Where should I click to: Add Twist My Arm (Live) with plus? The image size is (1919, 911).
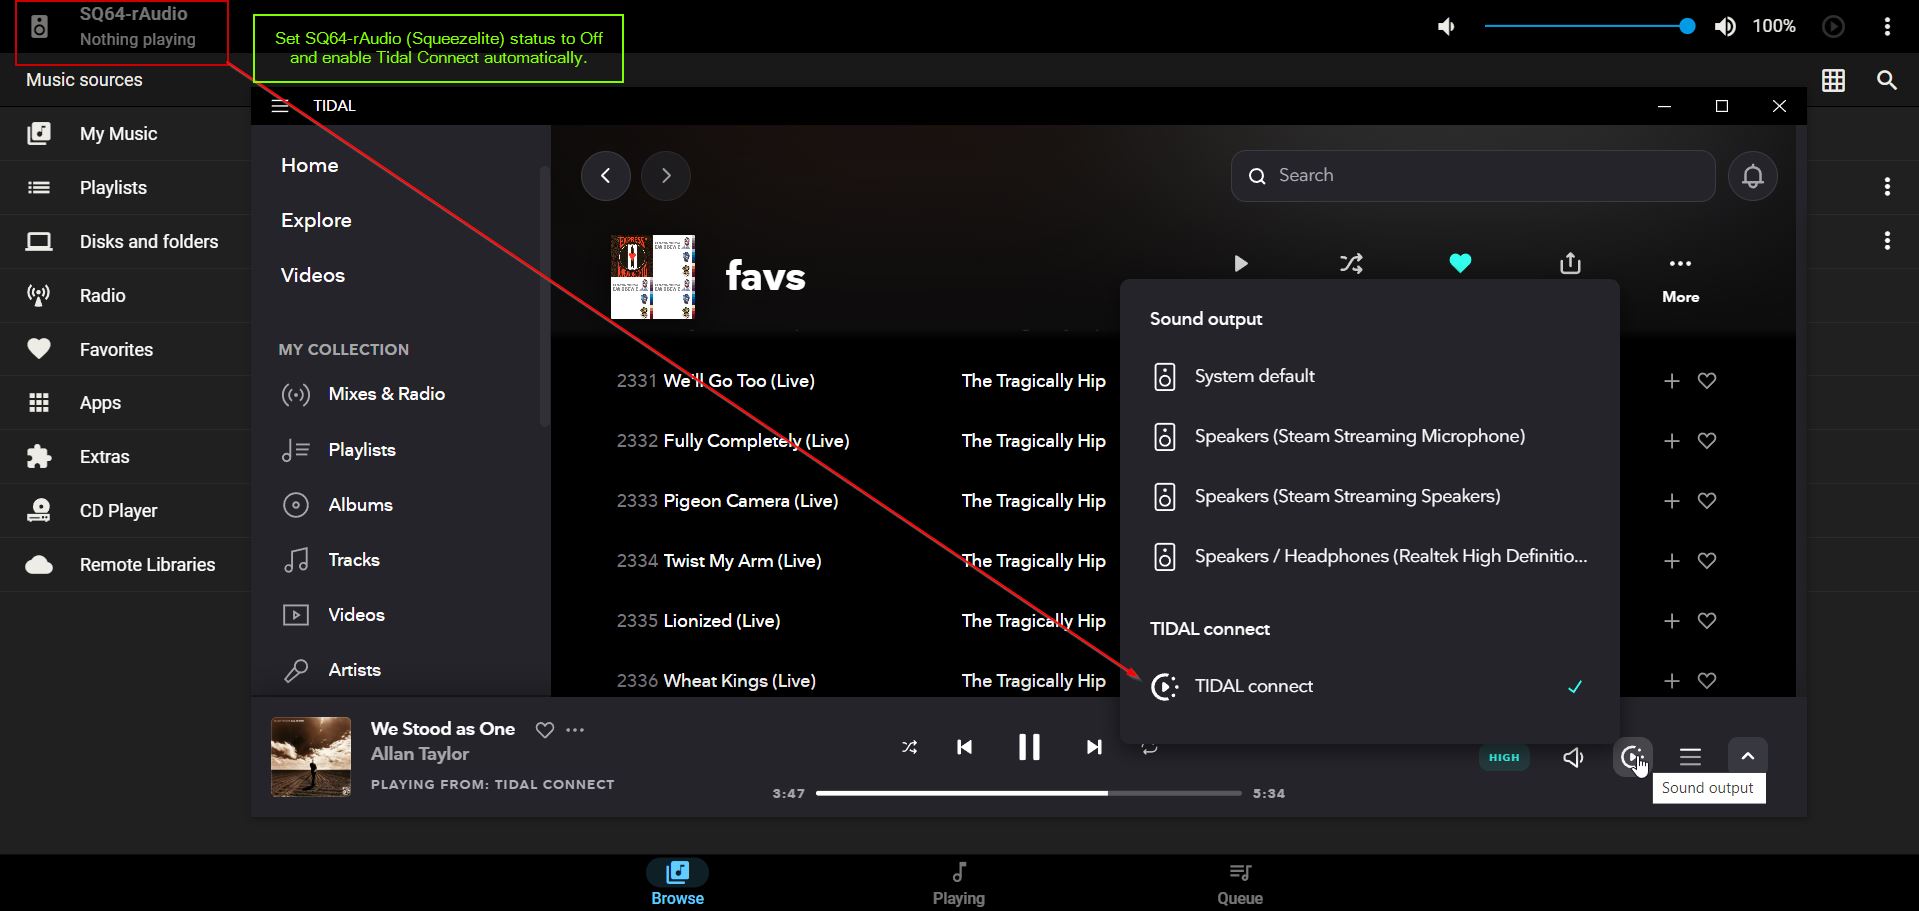(x=1671, y=561)
